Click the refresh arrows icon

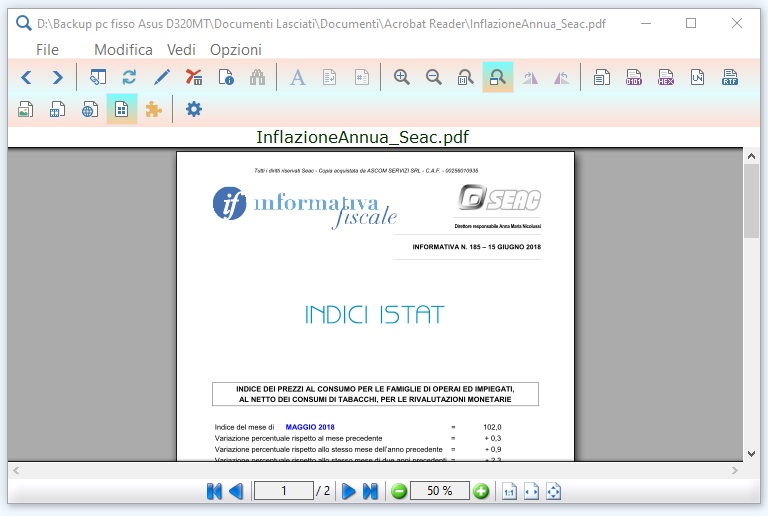[x=129, y=77]
